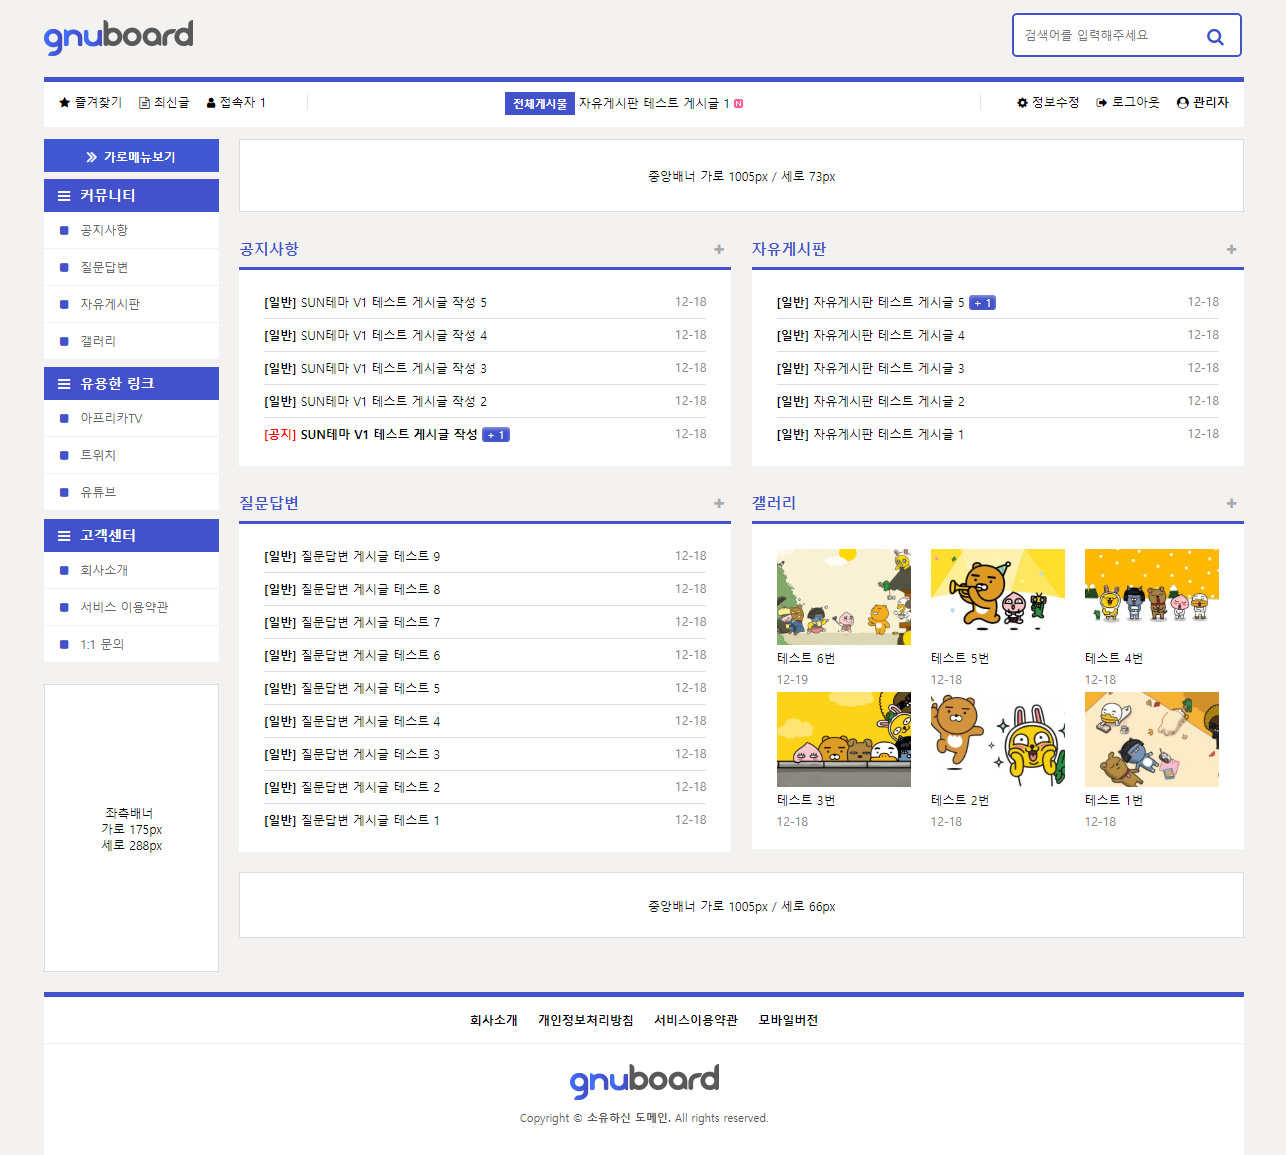Image resolution: width=1286 pixels, height=1155 pixels.
Task: Open 정보수정 with gear icon
Action: point(1048,103)
